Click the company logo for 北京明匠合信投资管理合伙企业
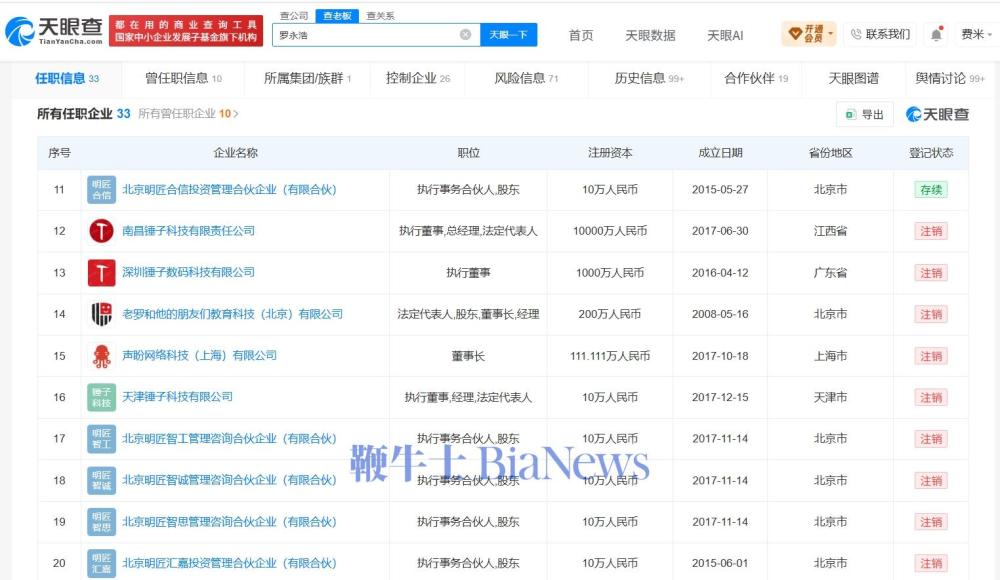This screenshot has width=1000, height=580. (x=101, y=190)
